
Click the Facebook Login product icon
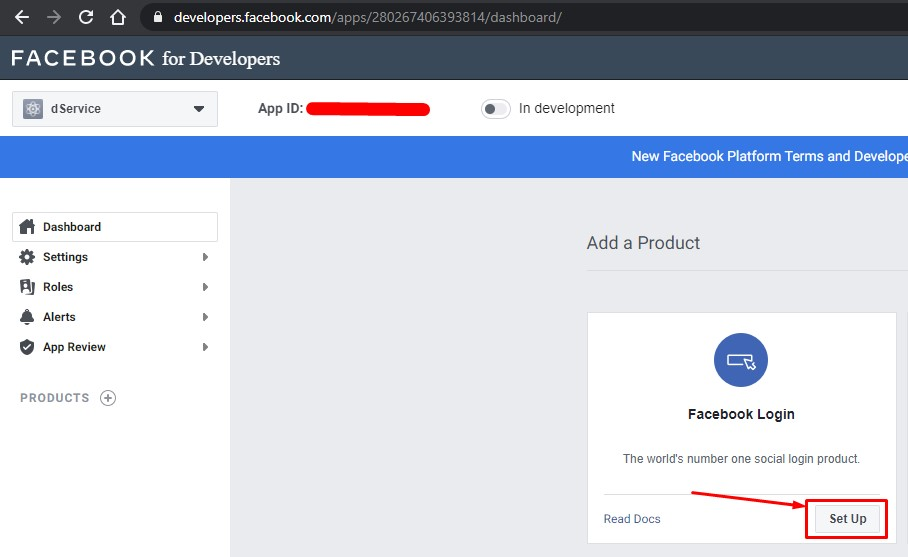click(741, 360)
